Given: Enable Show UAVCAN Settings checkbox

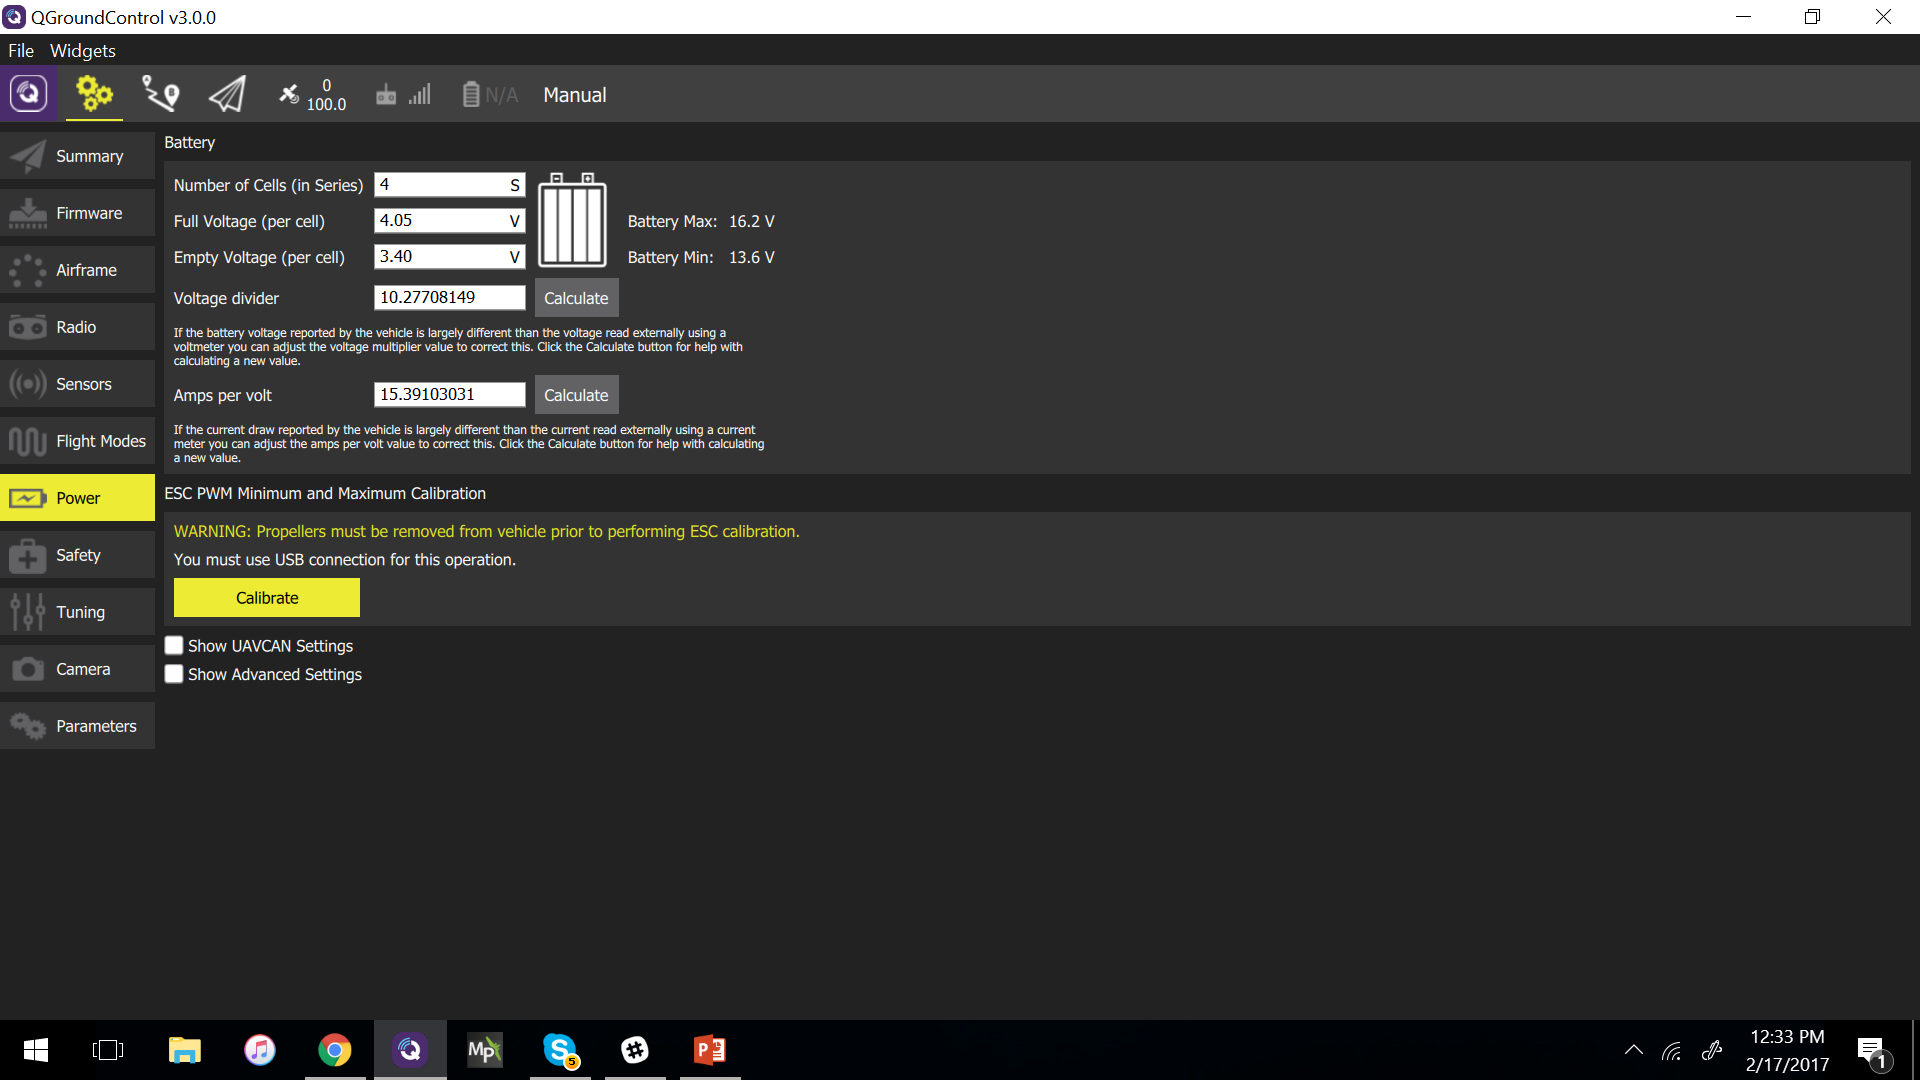Looking at the screenshot, I should (173, 645).
